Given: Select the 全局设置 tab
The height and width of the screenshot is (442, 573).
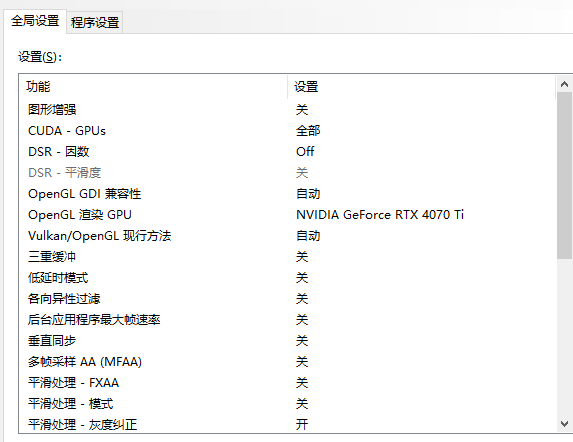Looking at the screenshot, I should click(x=35, y=21).
